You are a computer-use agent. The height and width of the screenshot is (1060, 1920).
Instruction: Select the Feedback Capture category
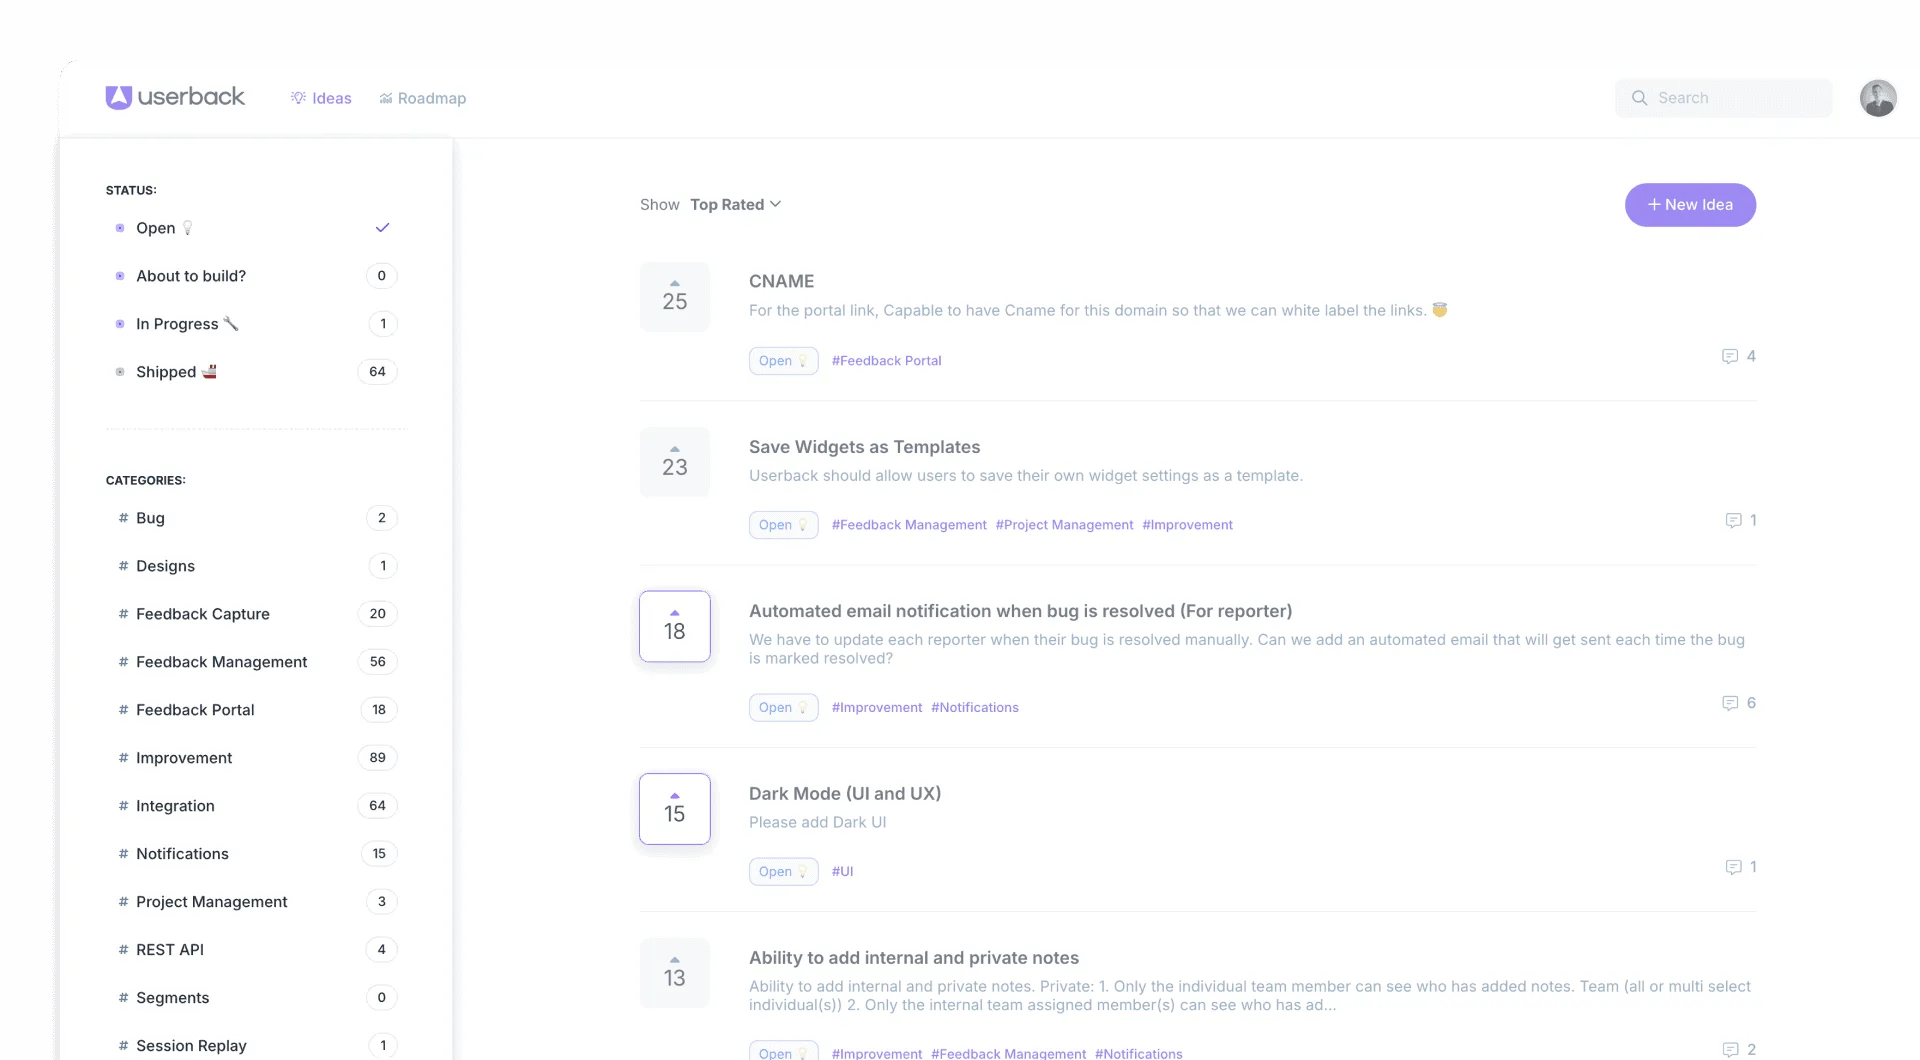(x=202, y=614)
